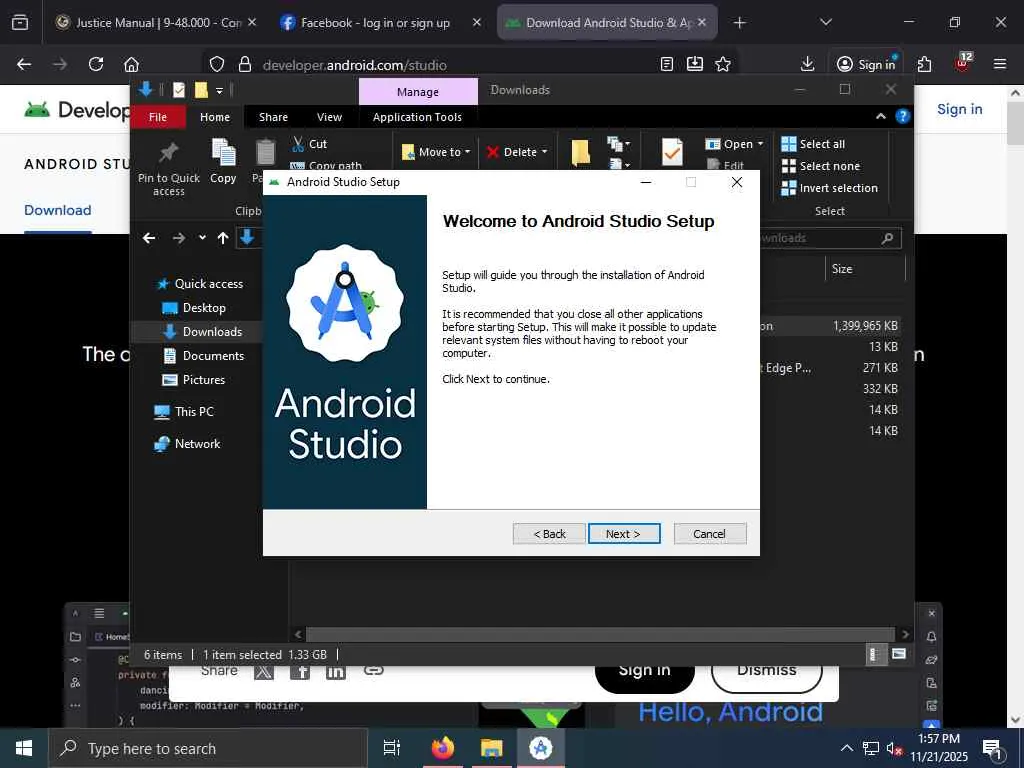
Task: Click the Copy icon in the ribbon
Action: click(223, 152)
